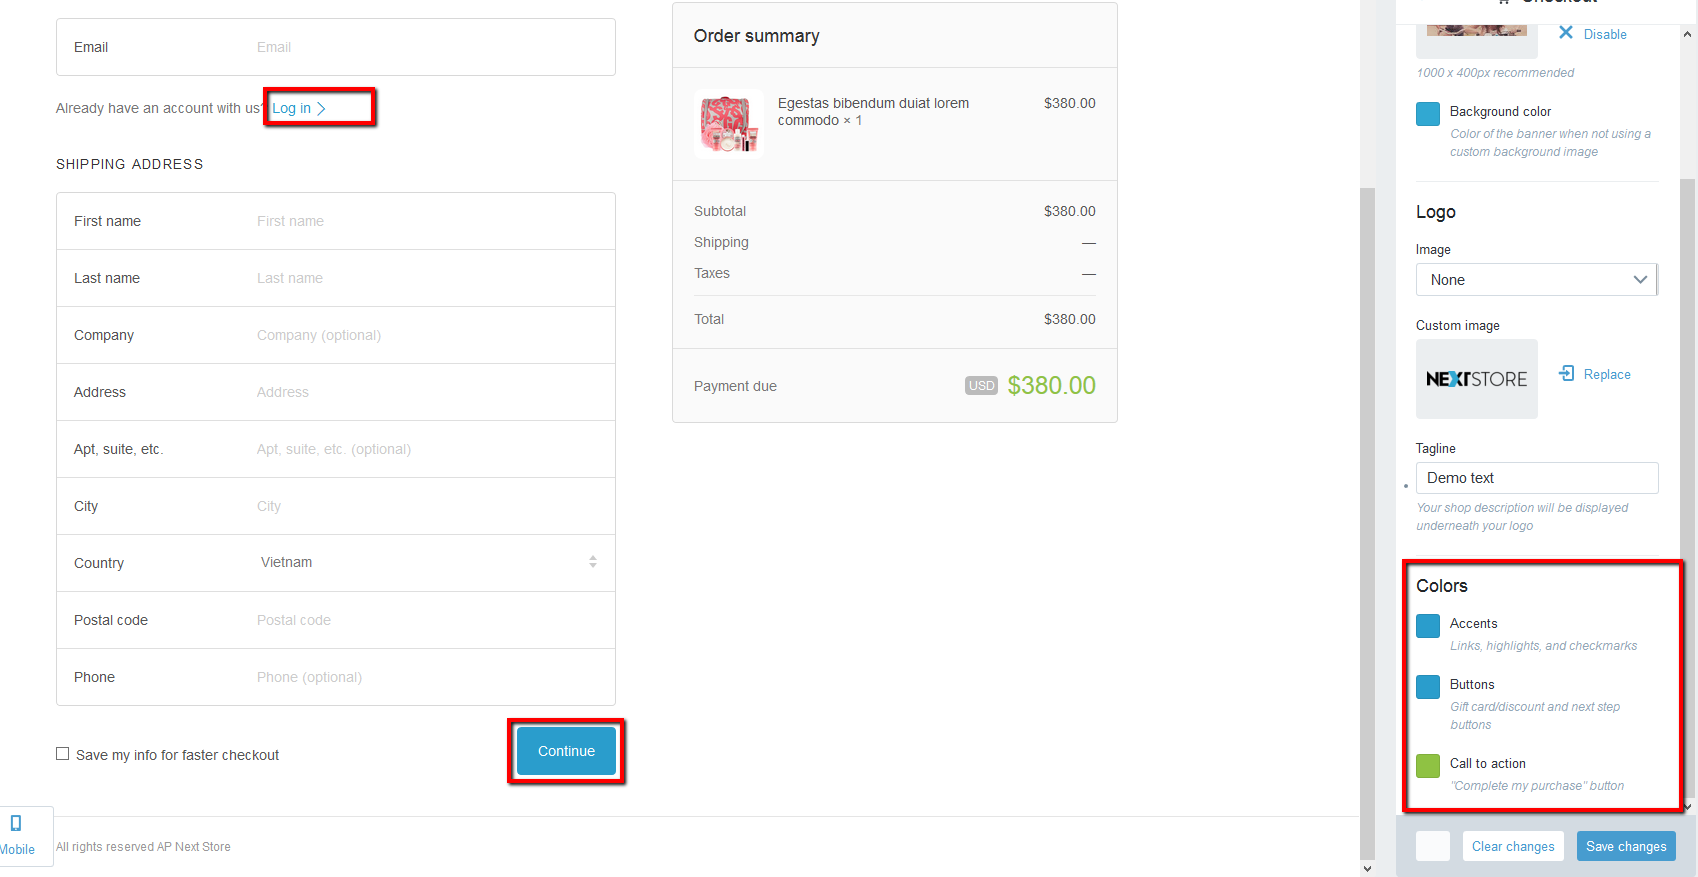
Task: Click the Egestas bibendum duiat lorem product name
Action: tap(873, 111)
